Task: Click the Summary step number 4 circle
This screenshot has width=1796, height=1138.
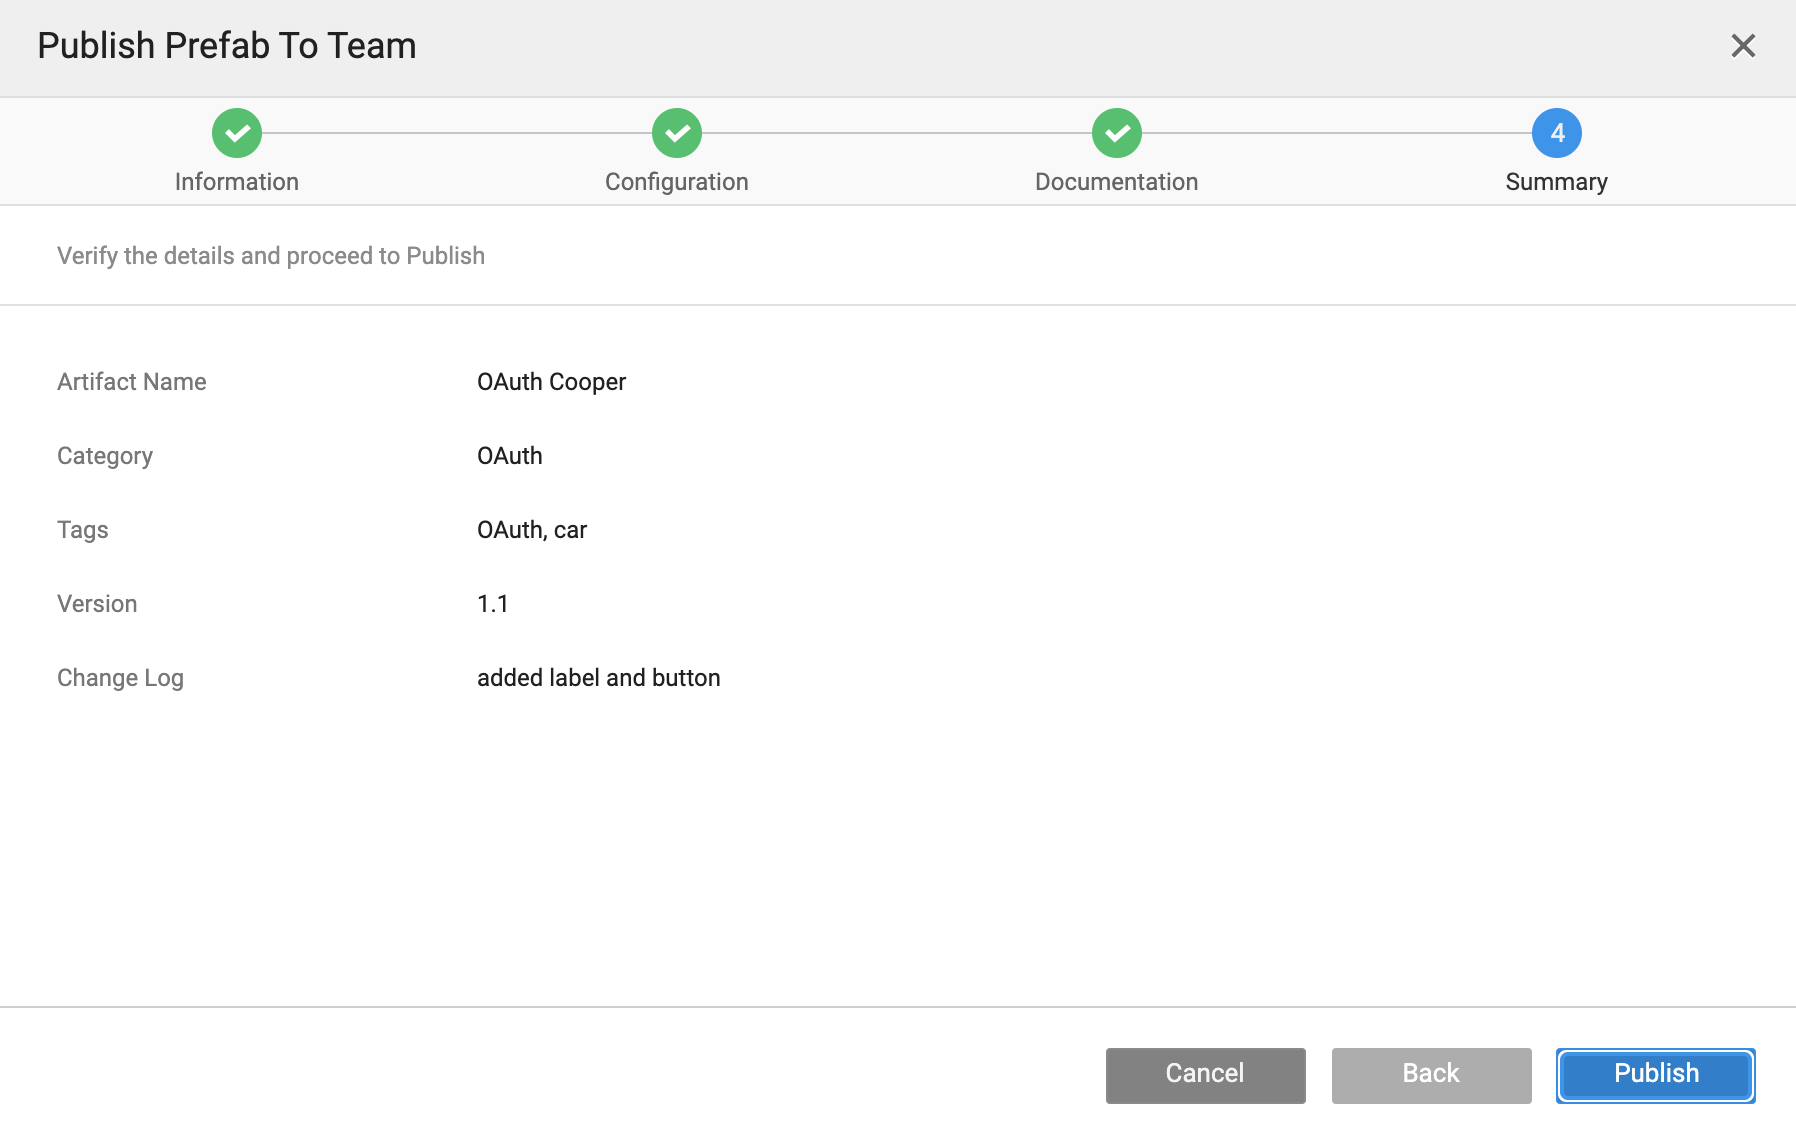Action: tap(1557, 133)
